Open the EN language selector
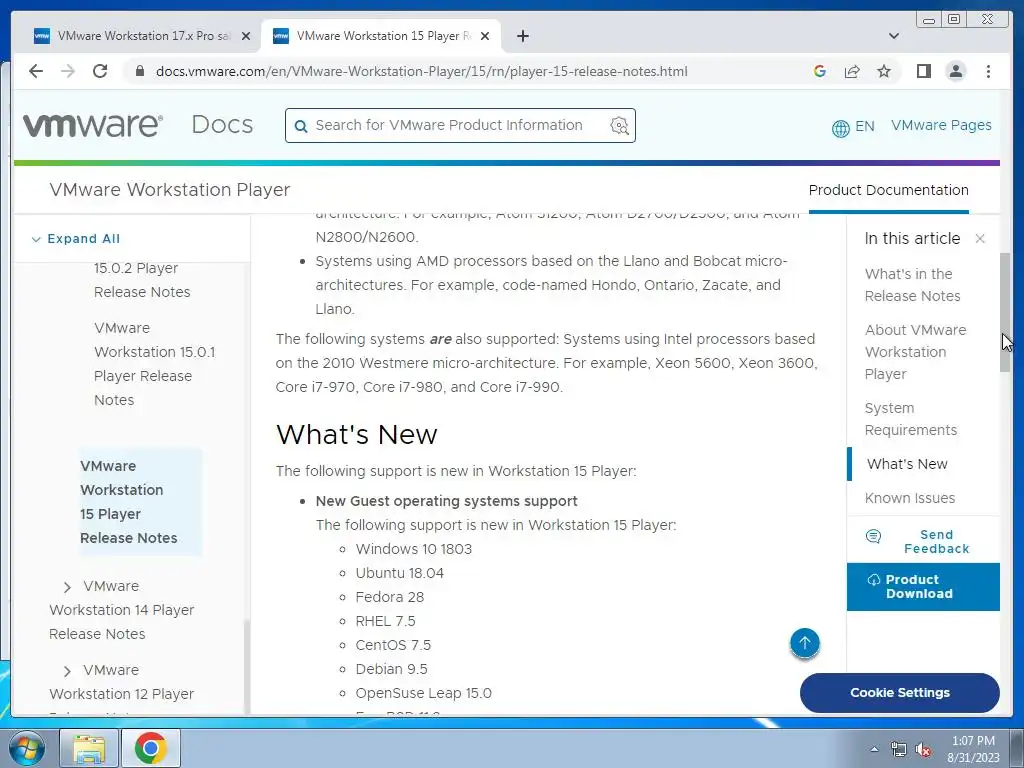The image size is (1024, 768). coord(853,126)
